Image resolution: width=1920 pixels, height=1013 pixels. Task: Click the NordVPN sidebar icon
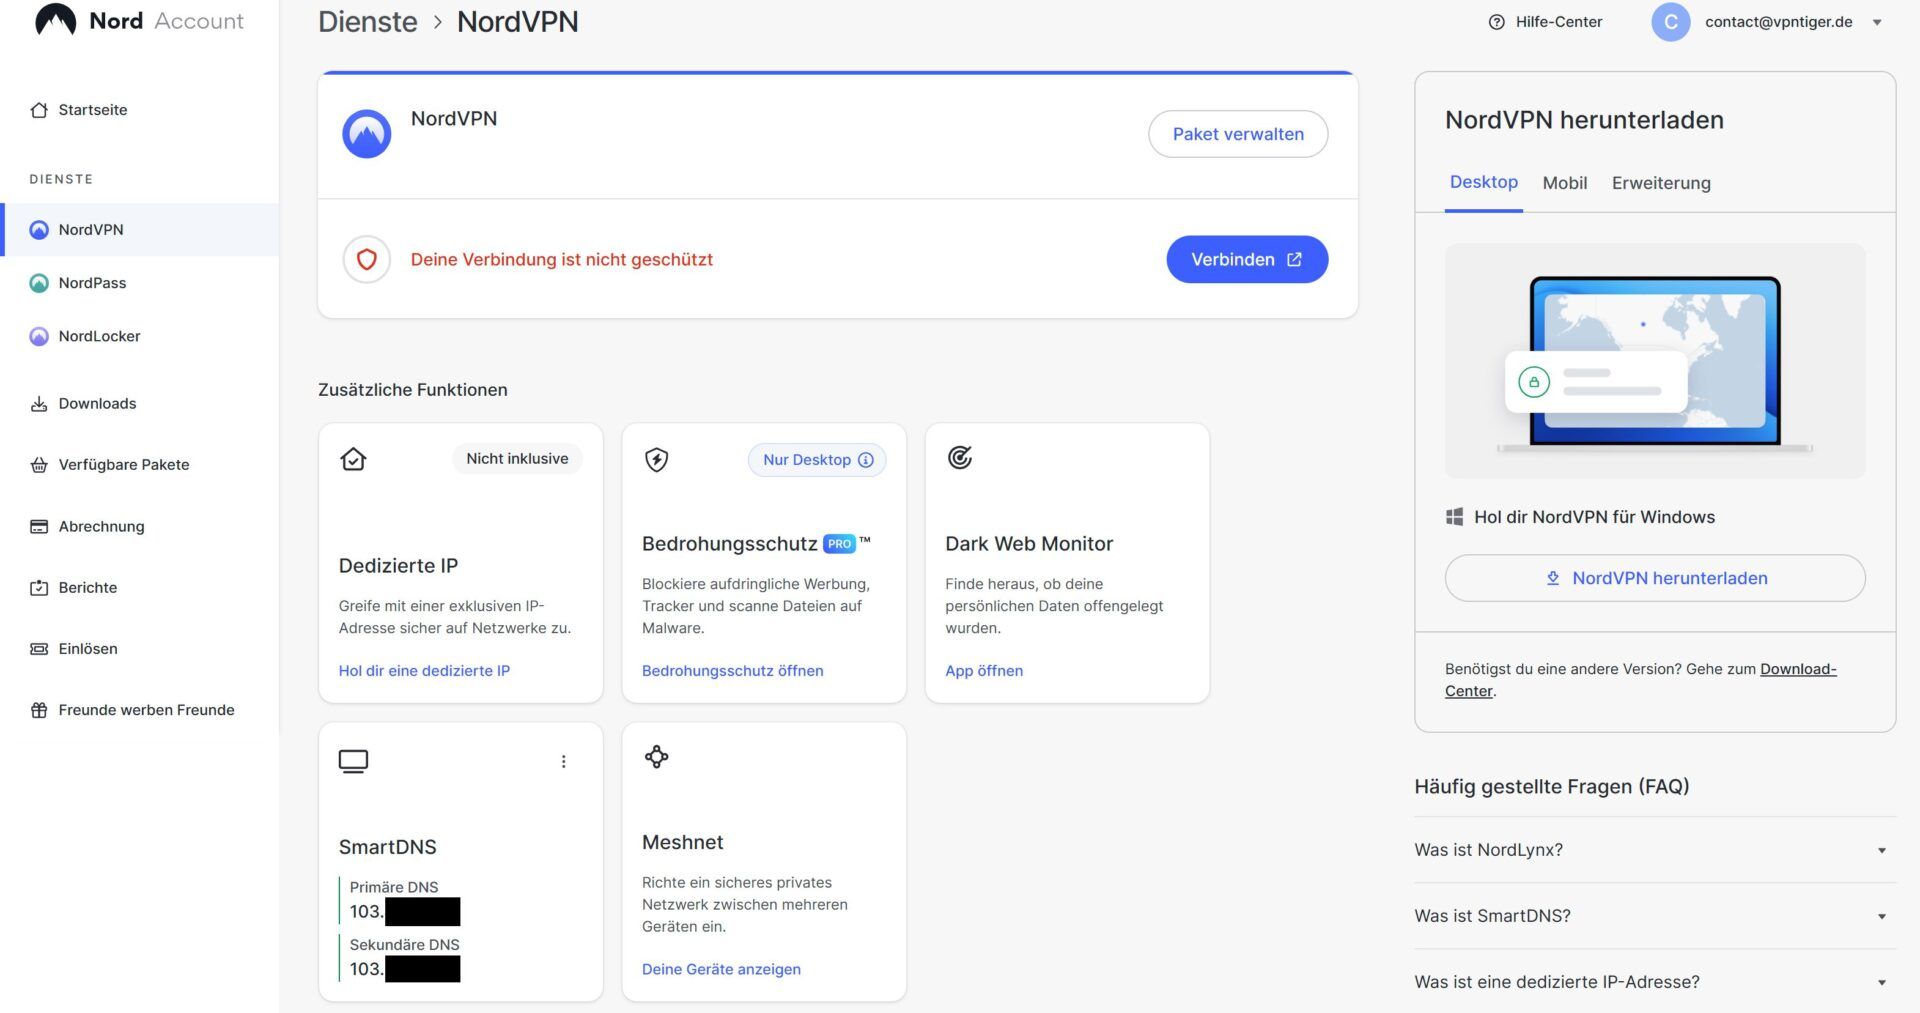coord(39,230)
